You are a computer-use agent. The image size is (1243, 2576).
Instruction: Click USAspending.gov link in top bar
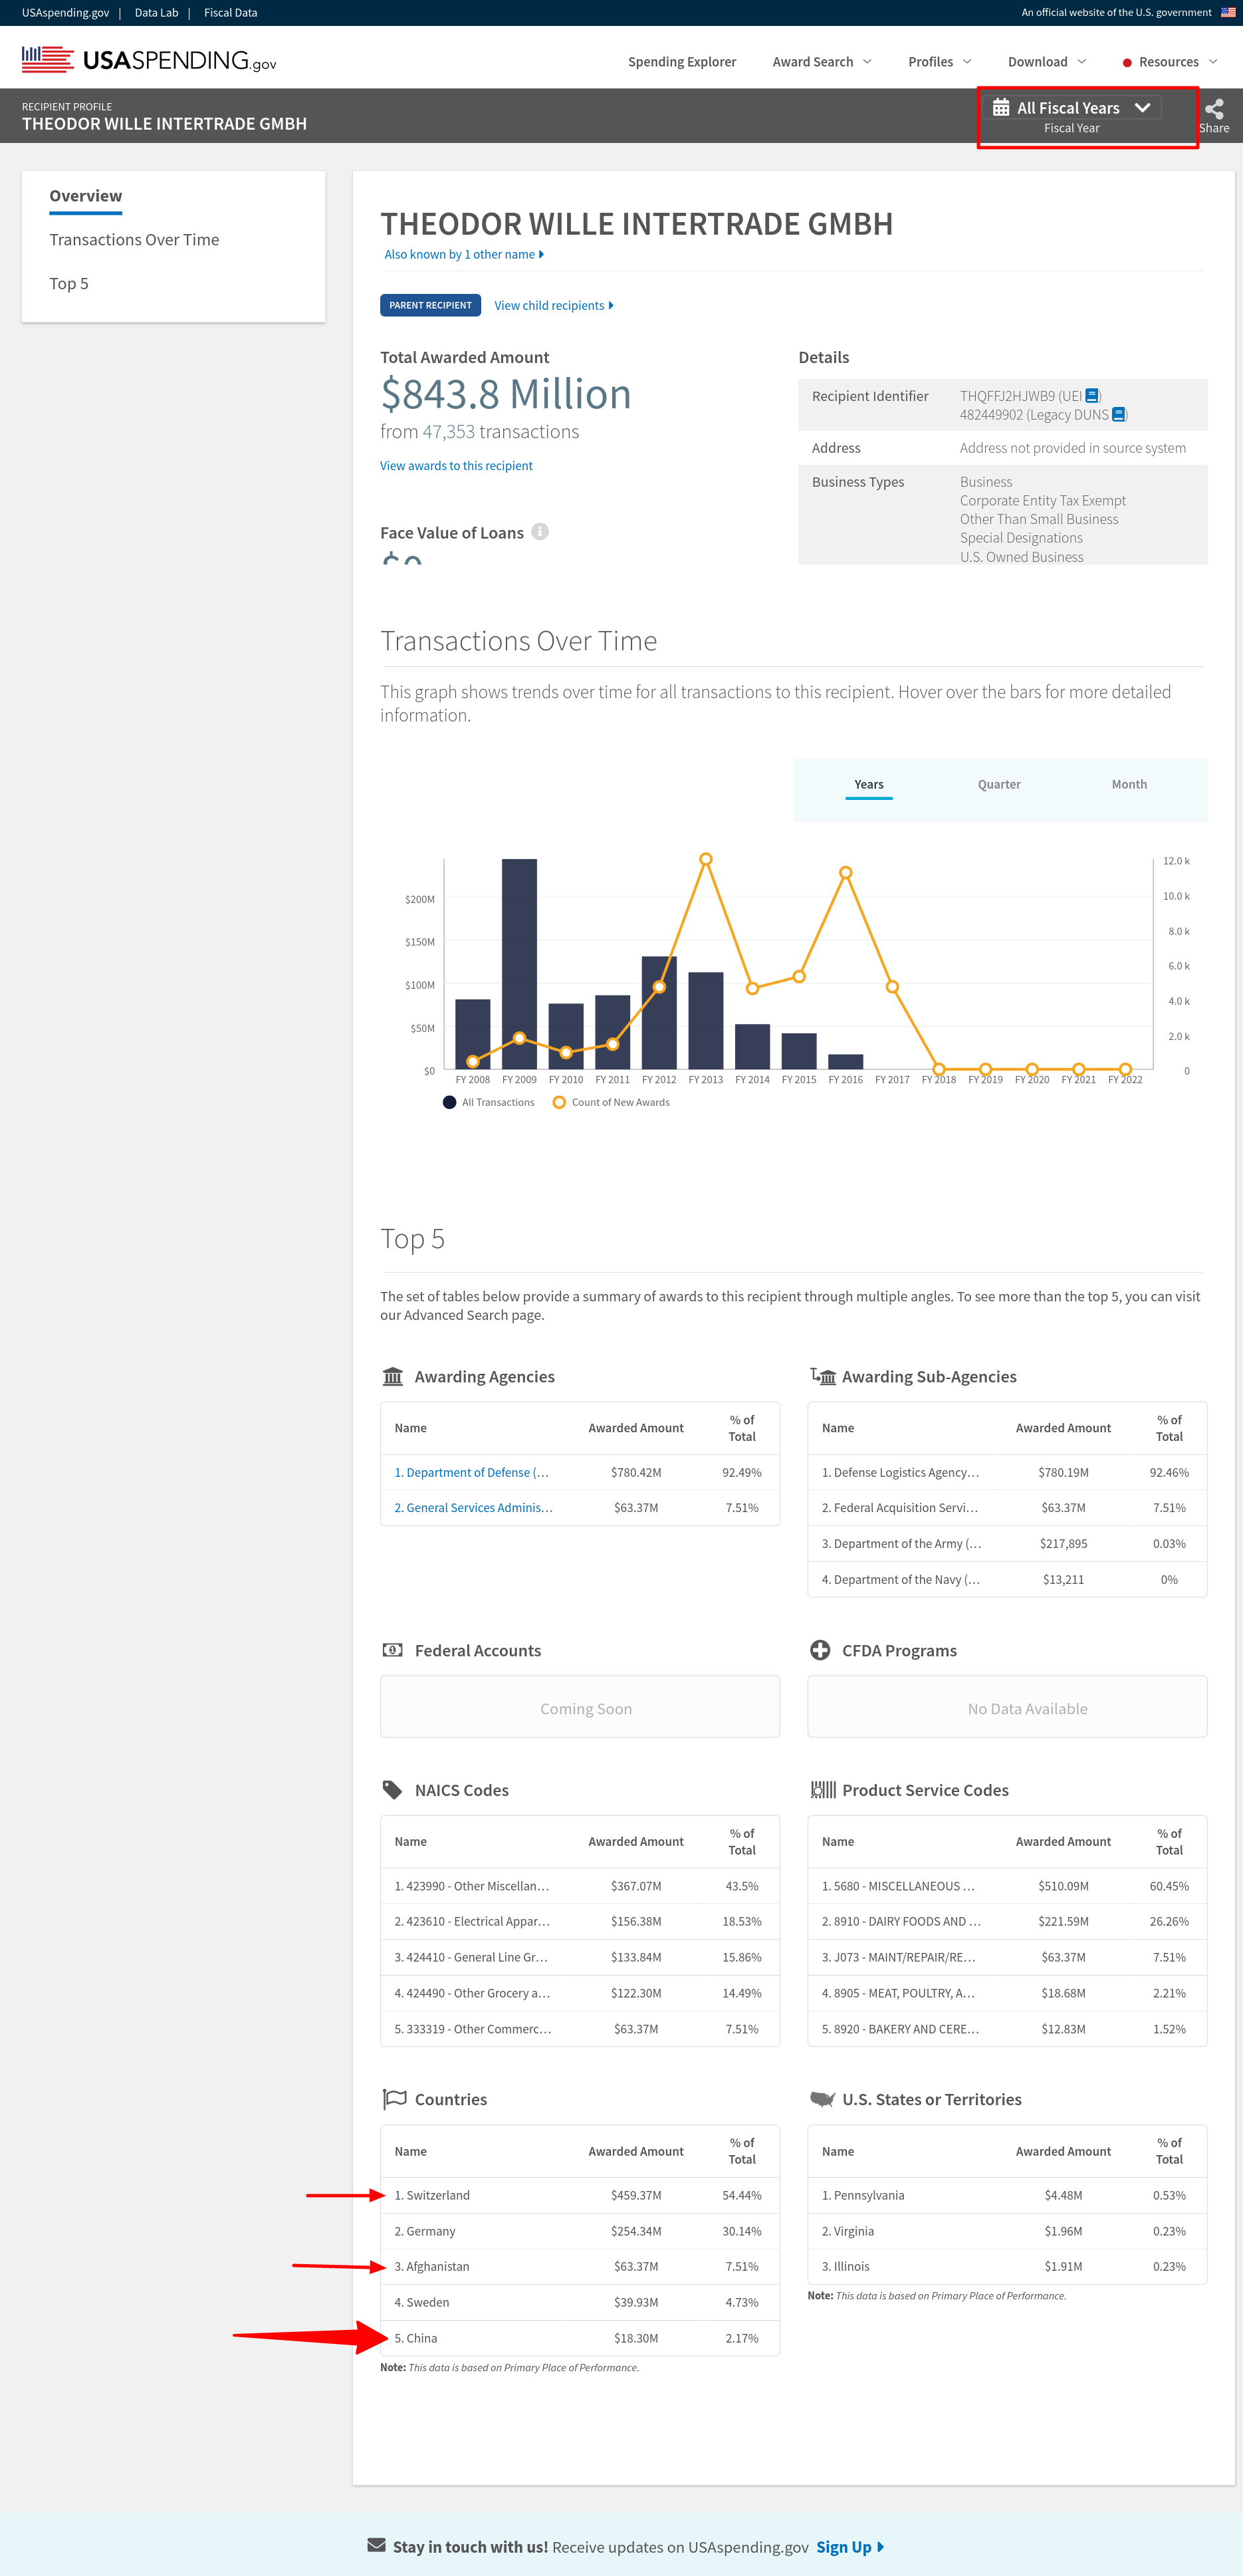[x=65, y=13]
